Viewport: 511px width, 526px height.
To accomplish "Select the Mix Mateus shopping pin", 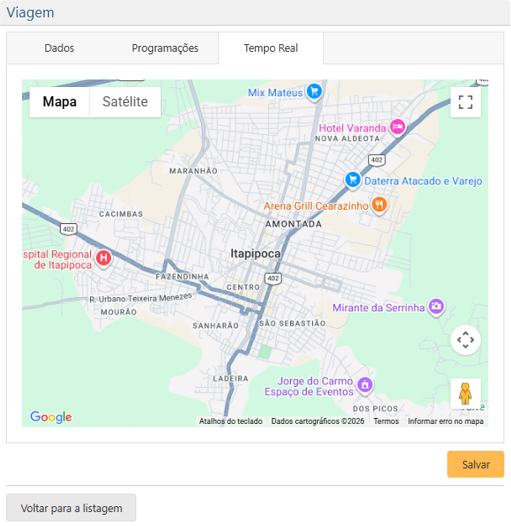I will pos(314,91).
